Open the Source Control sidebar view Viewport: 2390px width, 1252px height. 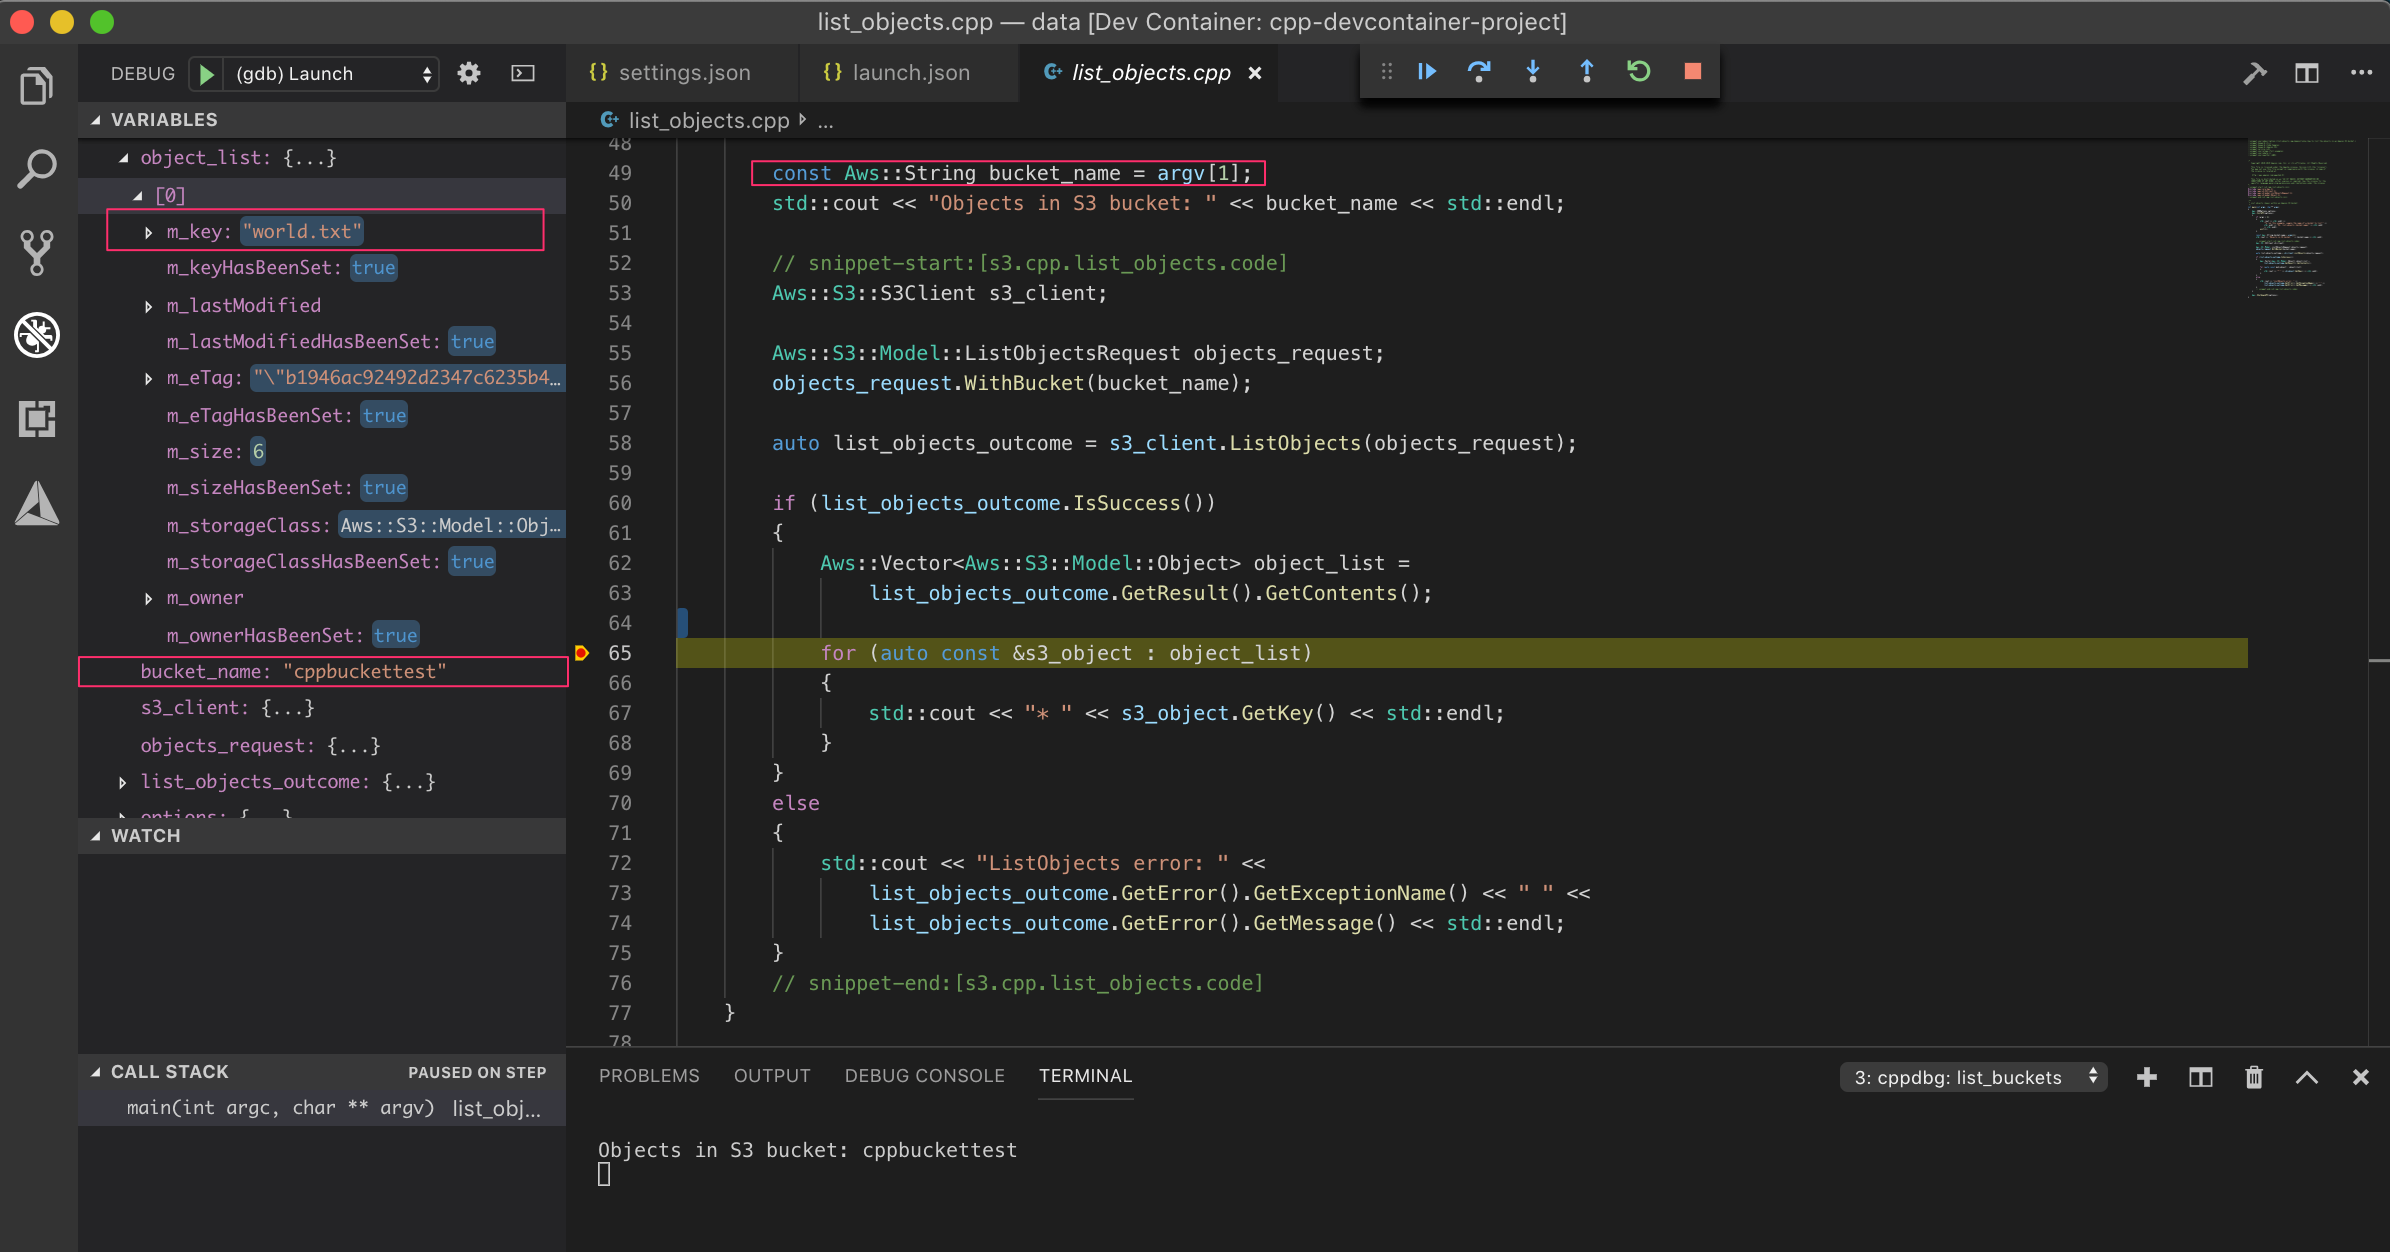(37, 252)
